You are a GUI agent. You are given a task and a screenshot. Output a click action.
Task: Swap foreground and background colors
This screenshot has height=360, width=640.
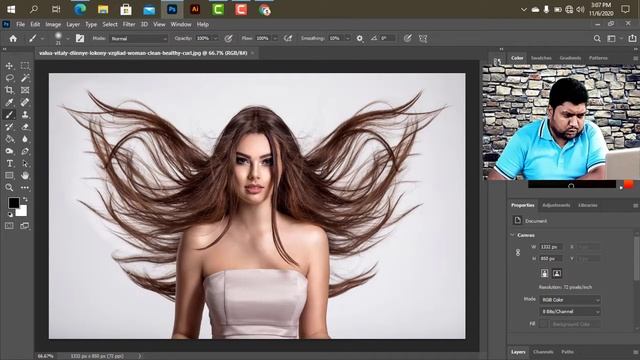coord(25,199)
